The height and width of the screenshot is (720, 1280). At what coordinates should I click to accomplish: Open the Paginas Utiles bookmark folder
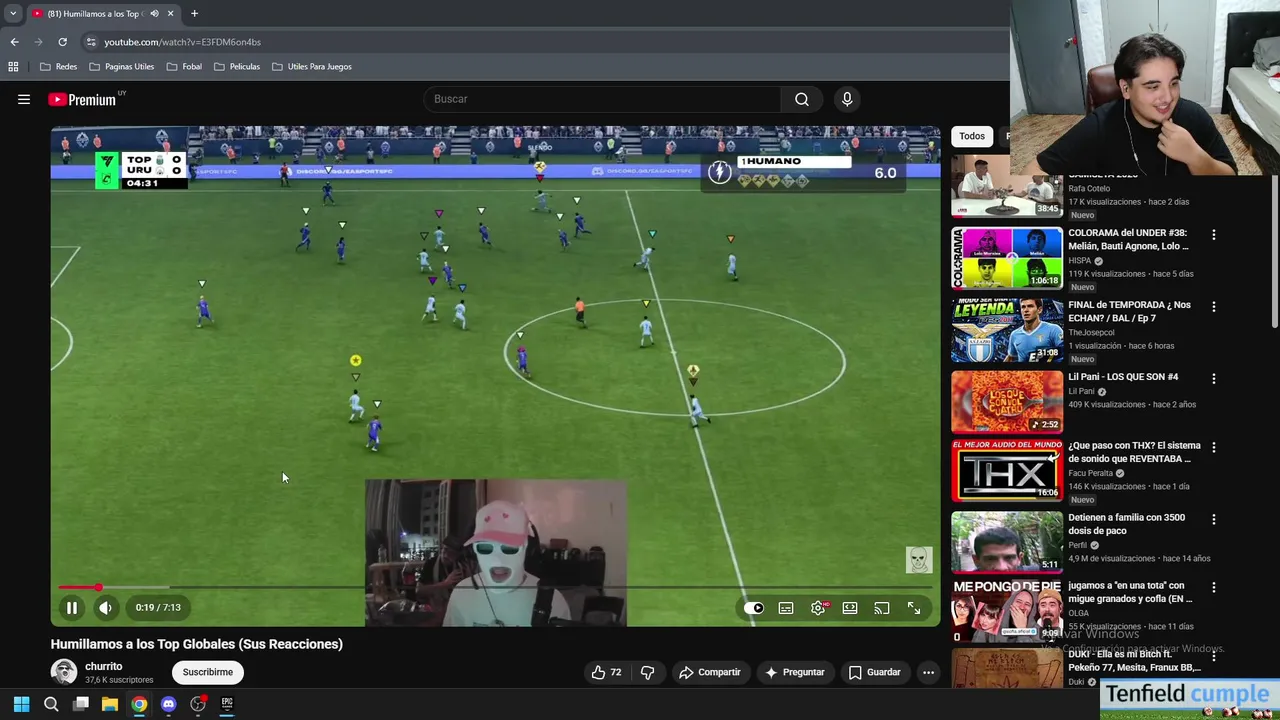click(x=122, y=67)
